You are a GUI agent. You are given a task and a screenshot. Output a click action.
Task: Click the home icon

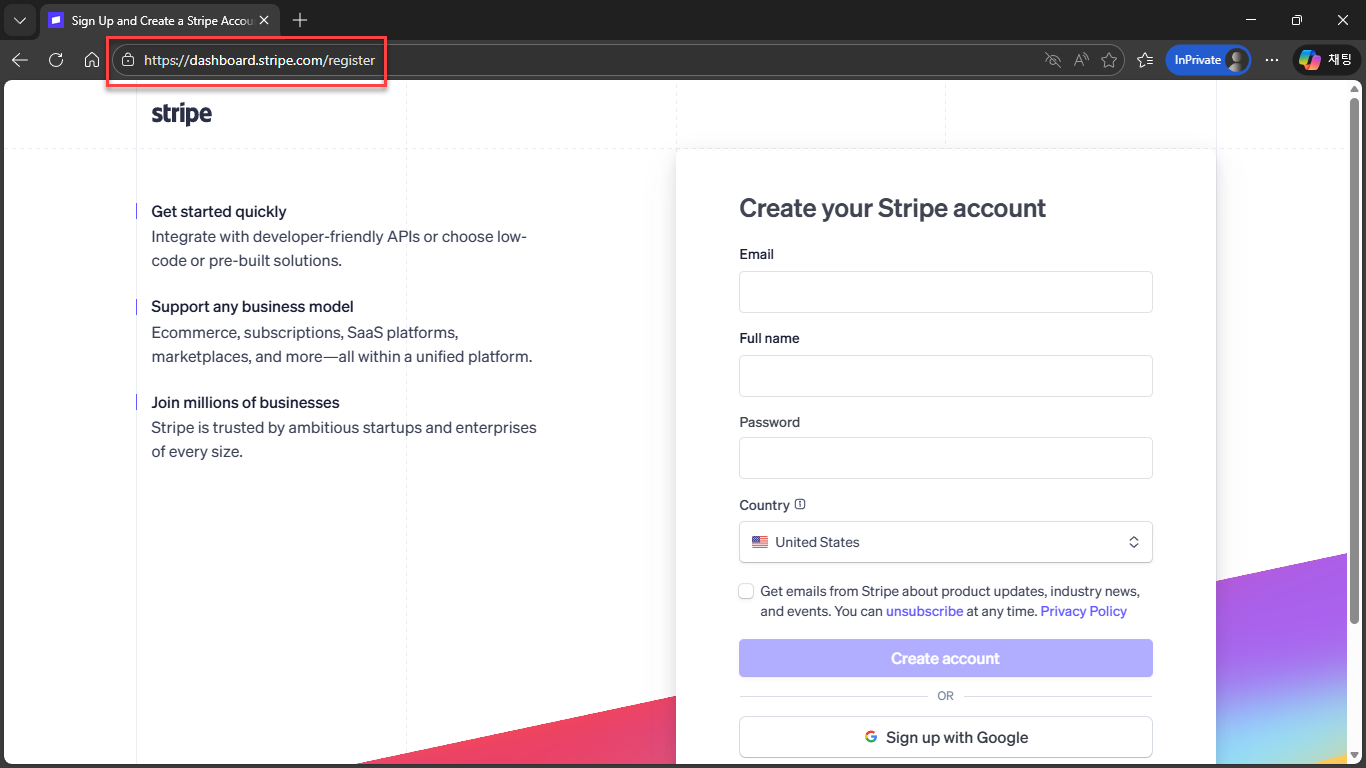tap(92, 60)
